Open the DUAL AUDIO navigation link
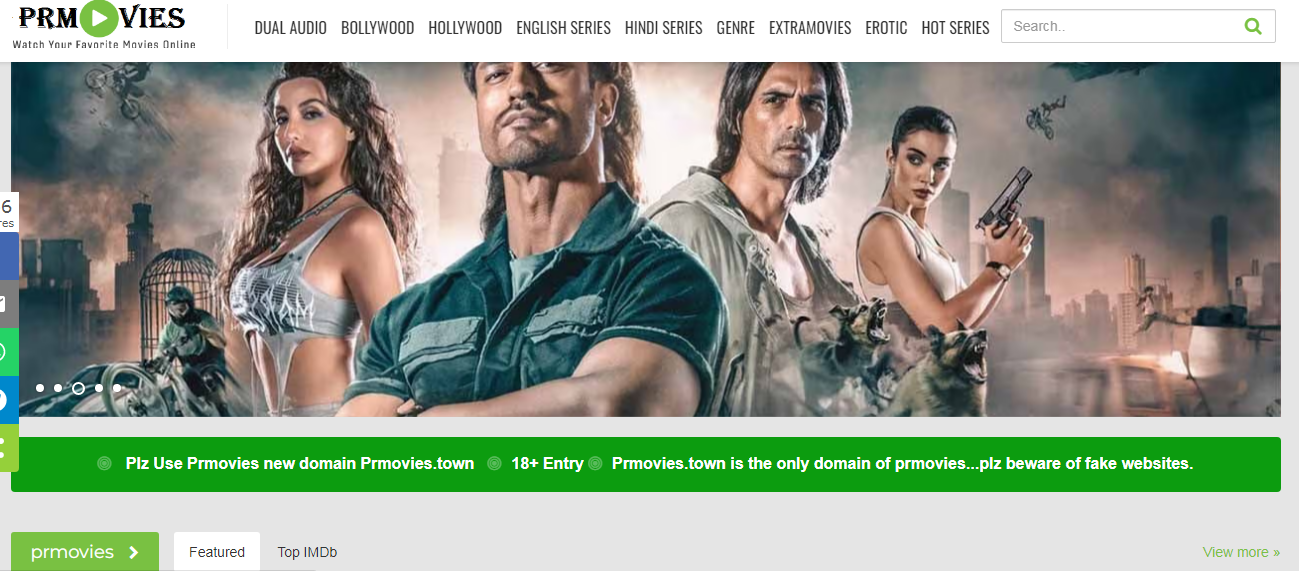 click(290, 28)
